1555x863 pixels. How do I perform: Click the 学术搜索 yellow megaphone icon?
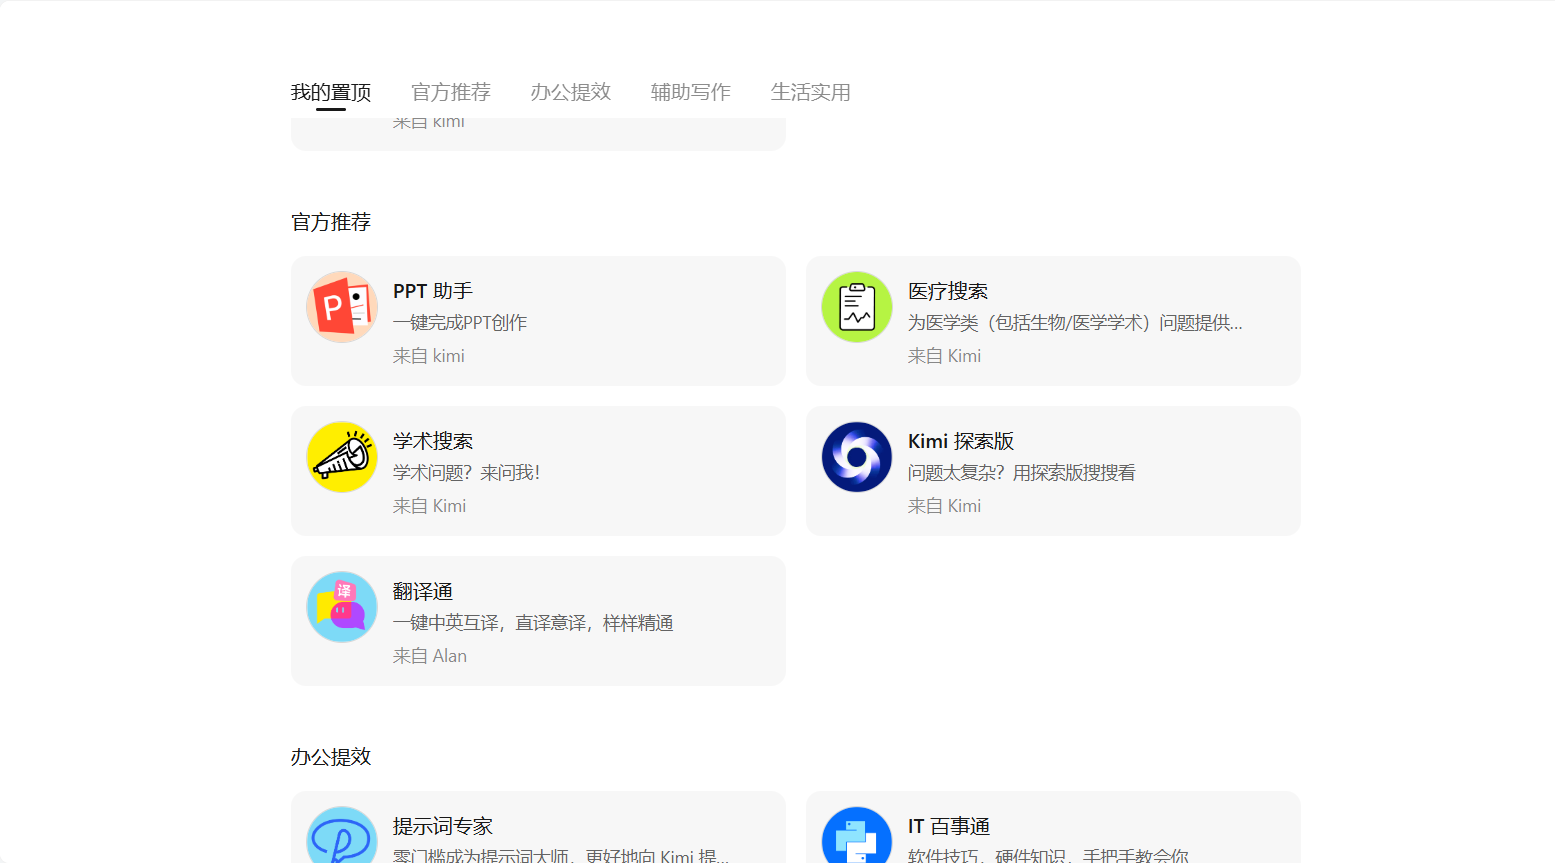342,457
